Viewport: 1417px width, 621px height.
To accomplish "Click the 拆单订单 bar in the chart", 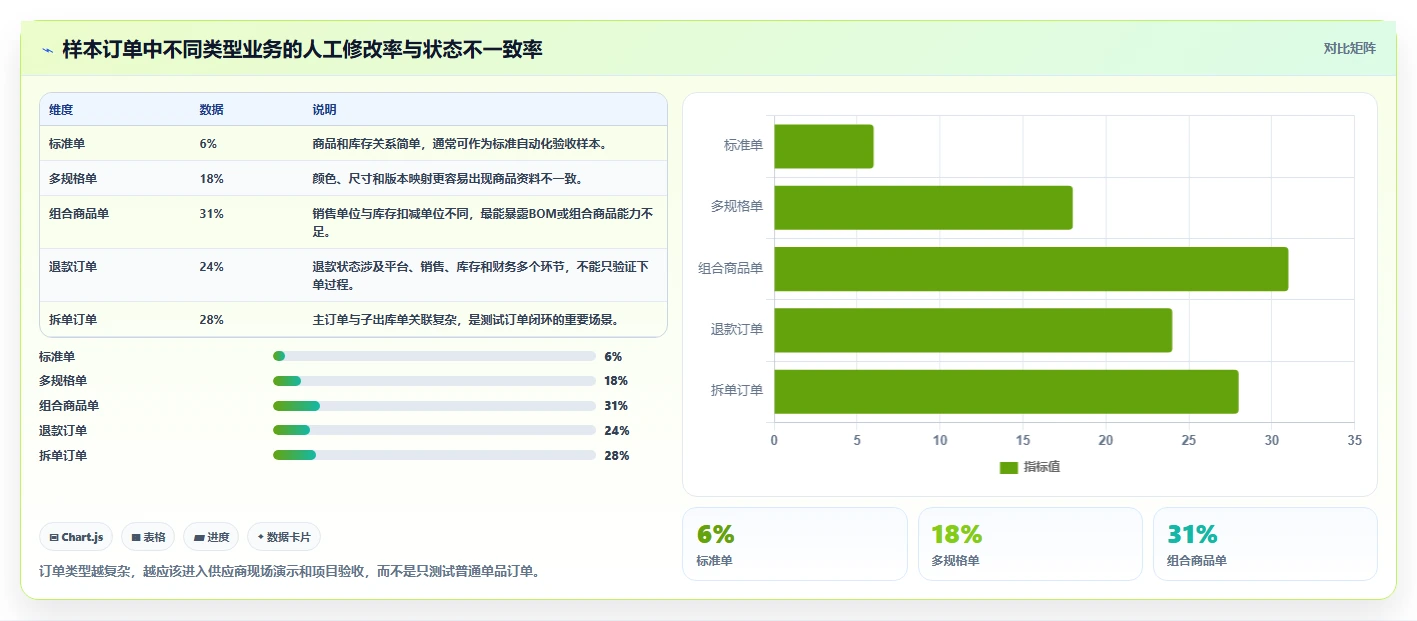I will pyautogui.click(x=1006, y=392).
